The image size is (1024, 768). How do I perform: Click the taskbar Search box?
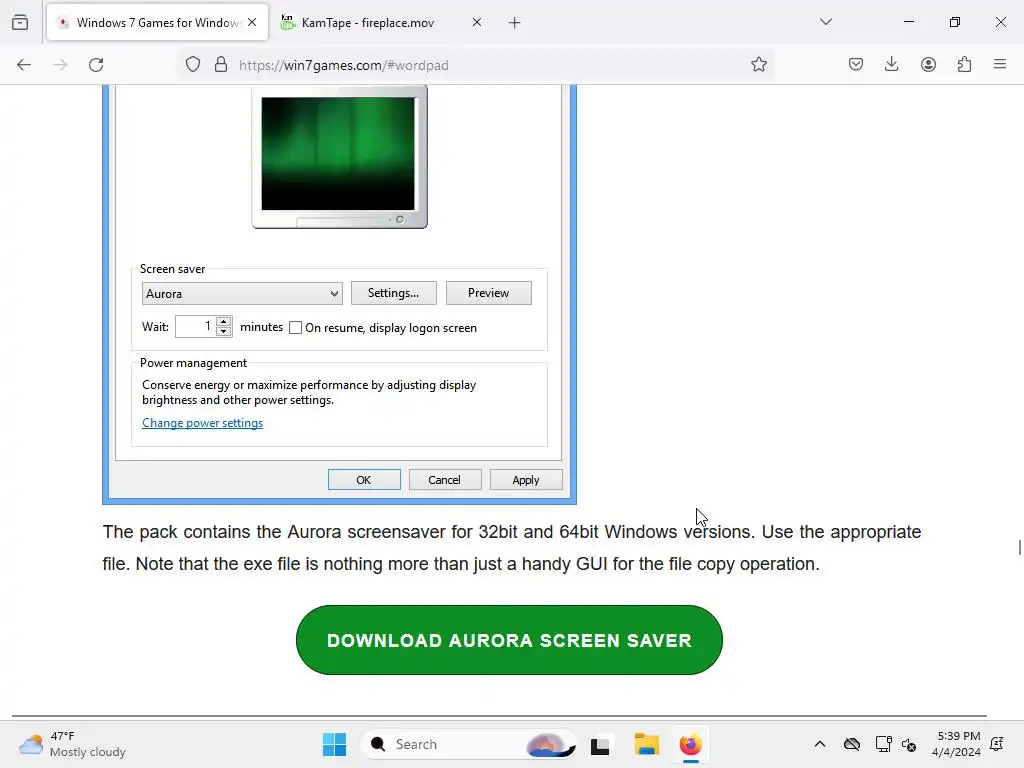point(469,744)
